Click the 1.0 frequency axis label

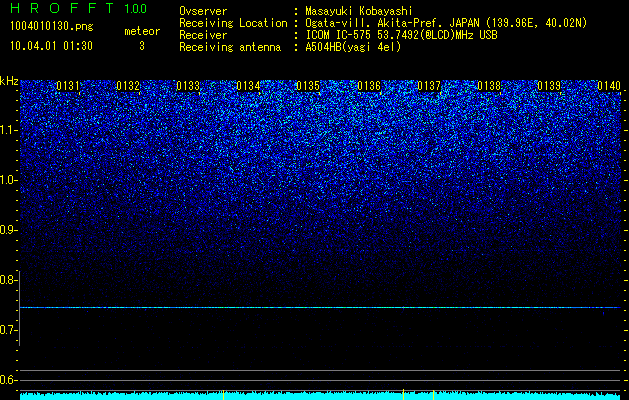tap(7, 181)
